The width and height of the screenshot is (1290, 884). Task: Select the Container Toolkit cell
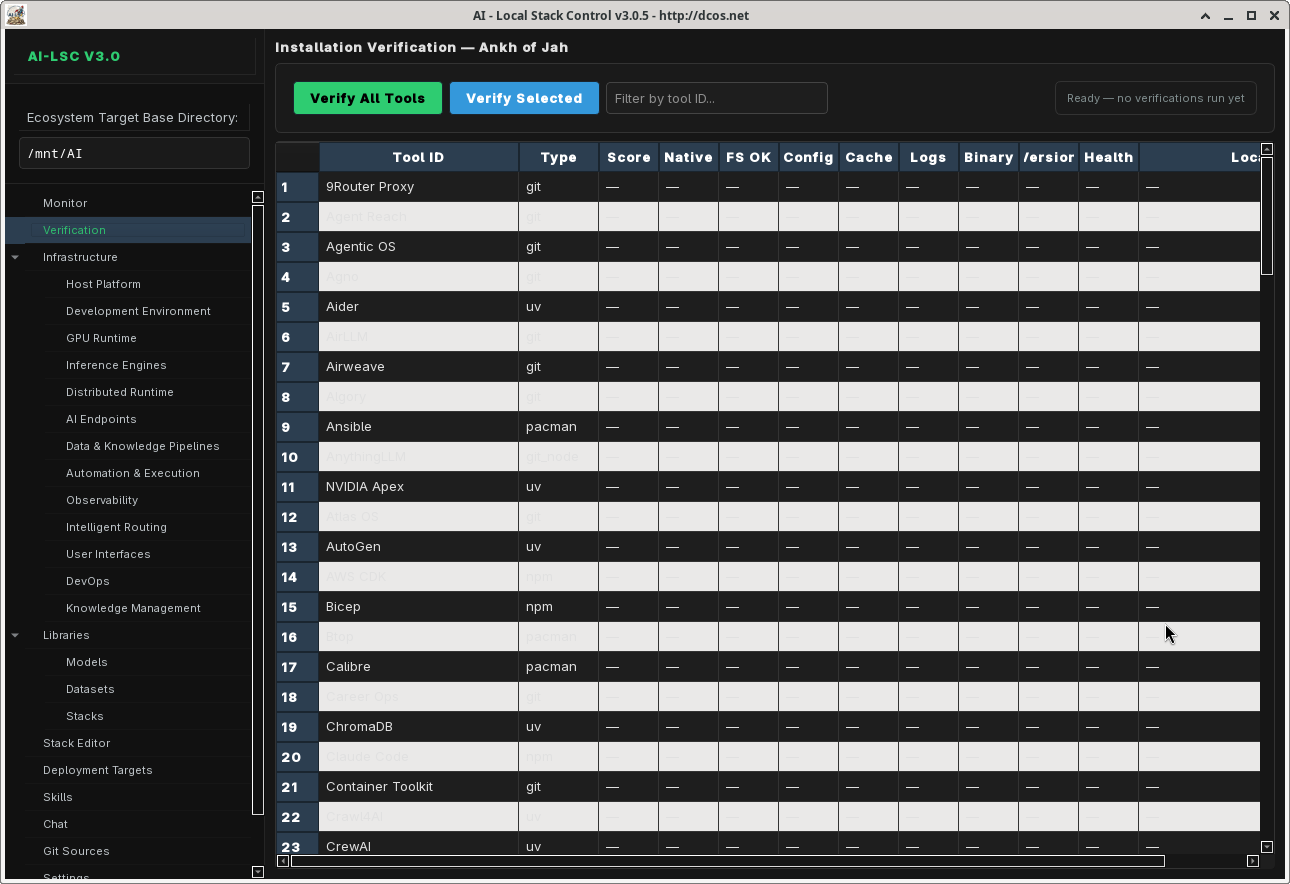point(419,787)
